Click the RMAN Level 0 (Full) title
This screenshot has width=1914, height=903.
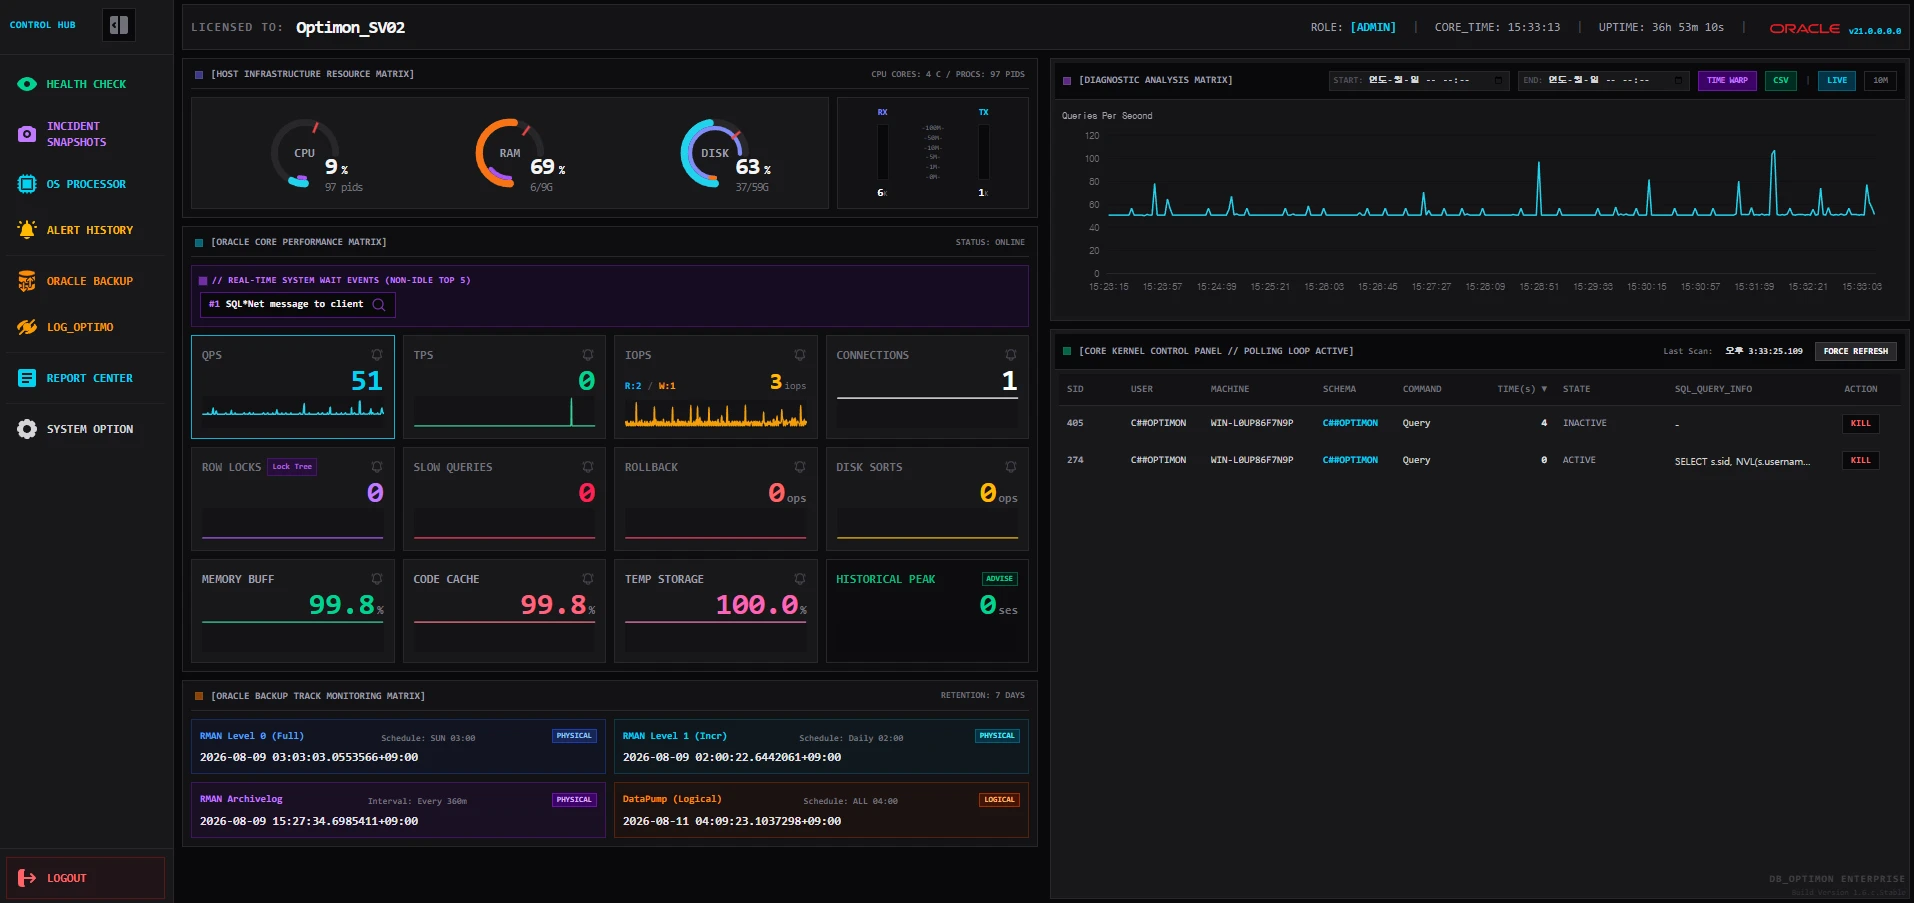click(252, 736)
